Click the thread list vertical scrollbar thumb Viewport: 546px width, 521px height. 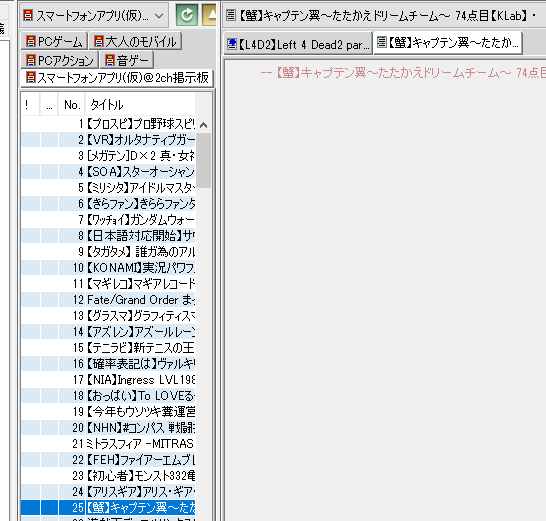204,160
